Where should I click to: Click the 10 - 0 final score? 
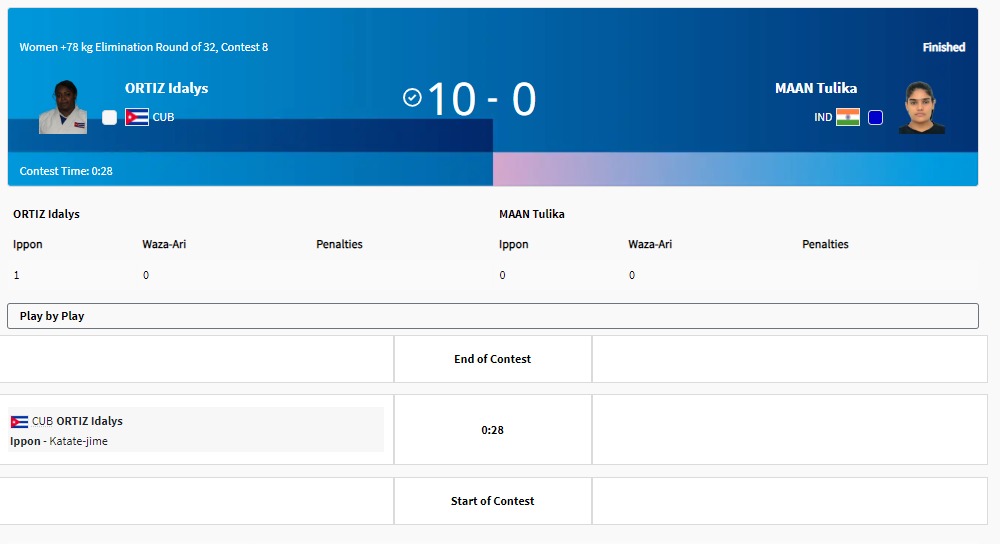click(481, 99)
